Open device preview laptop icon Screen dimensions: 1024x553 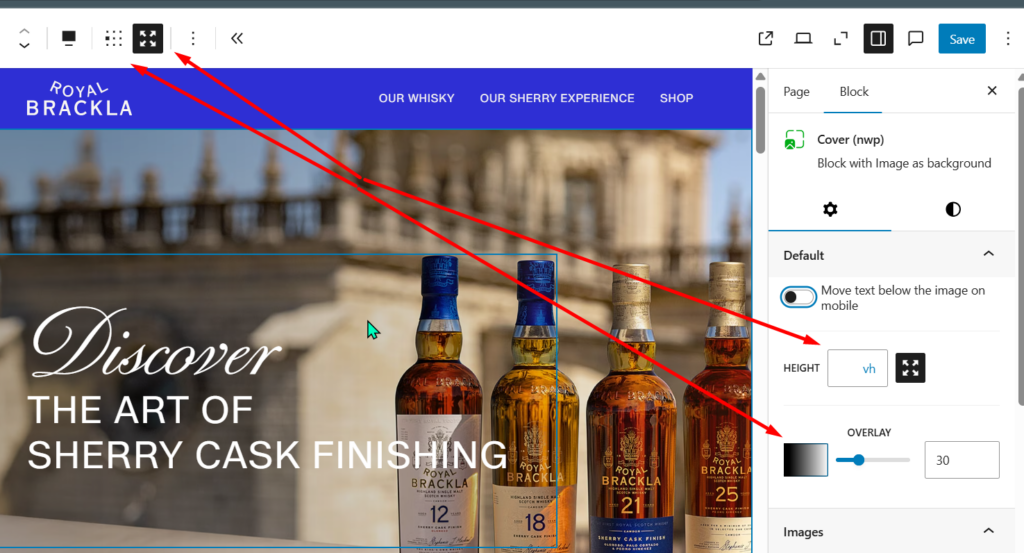click(x=803, y=39)
